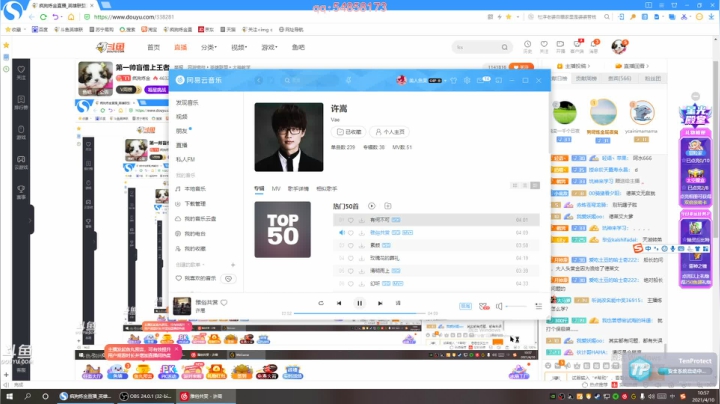
Task: Like the song 素颜
Action: click(x=350, y=246)
